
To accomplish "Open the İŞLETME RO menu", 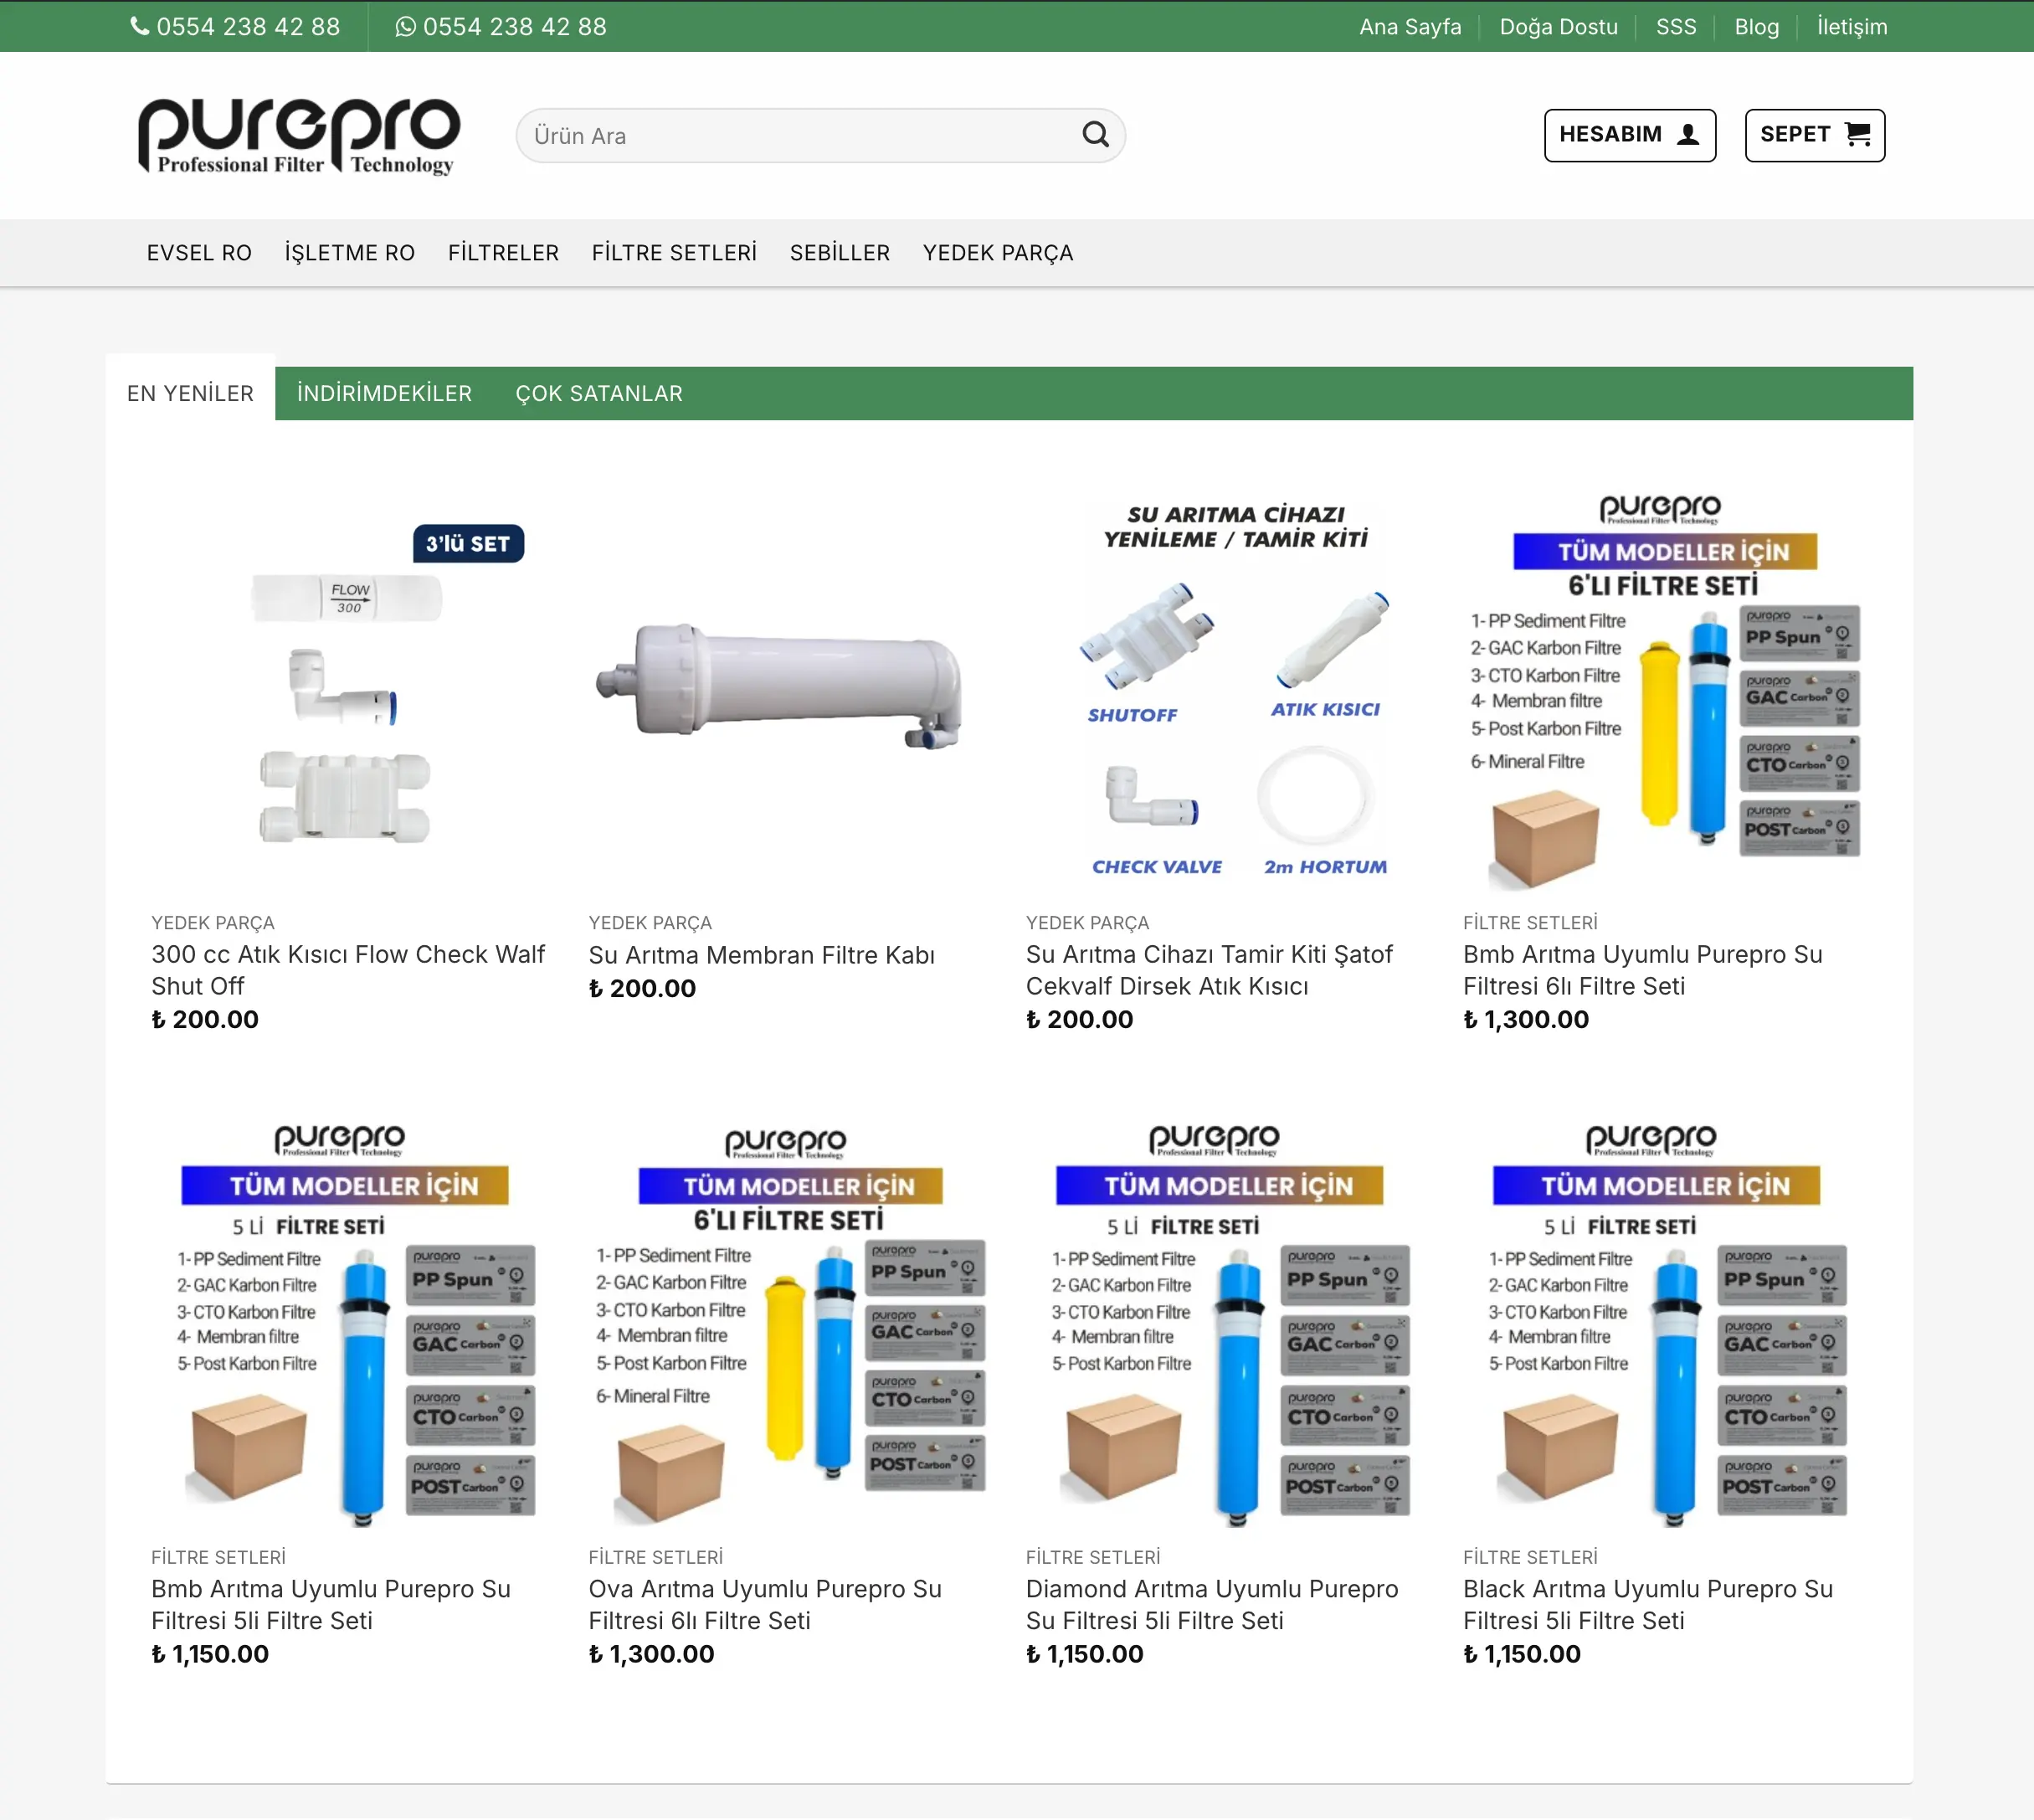I will point(350,253).
